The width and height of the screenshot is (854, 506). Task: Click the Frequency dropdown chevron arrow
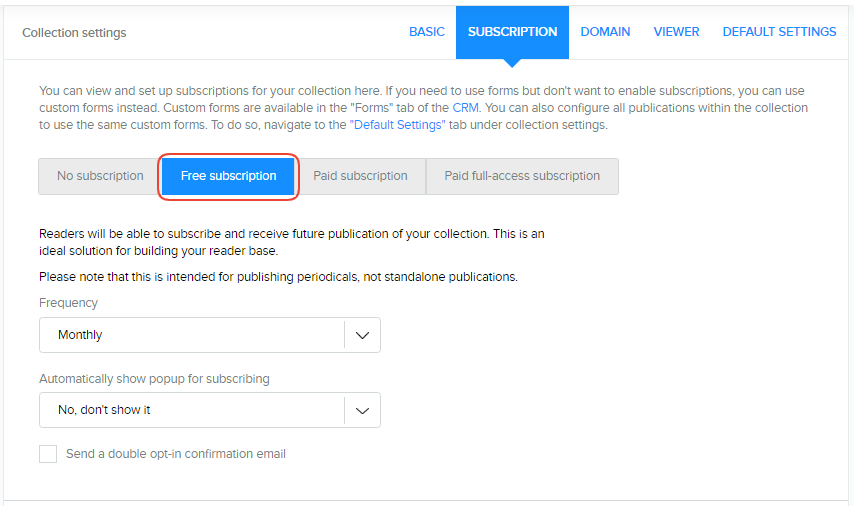(362, 335)
